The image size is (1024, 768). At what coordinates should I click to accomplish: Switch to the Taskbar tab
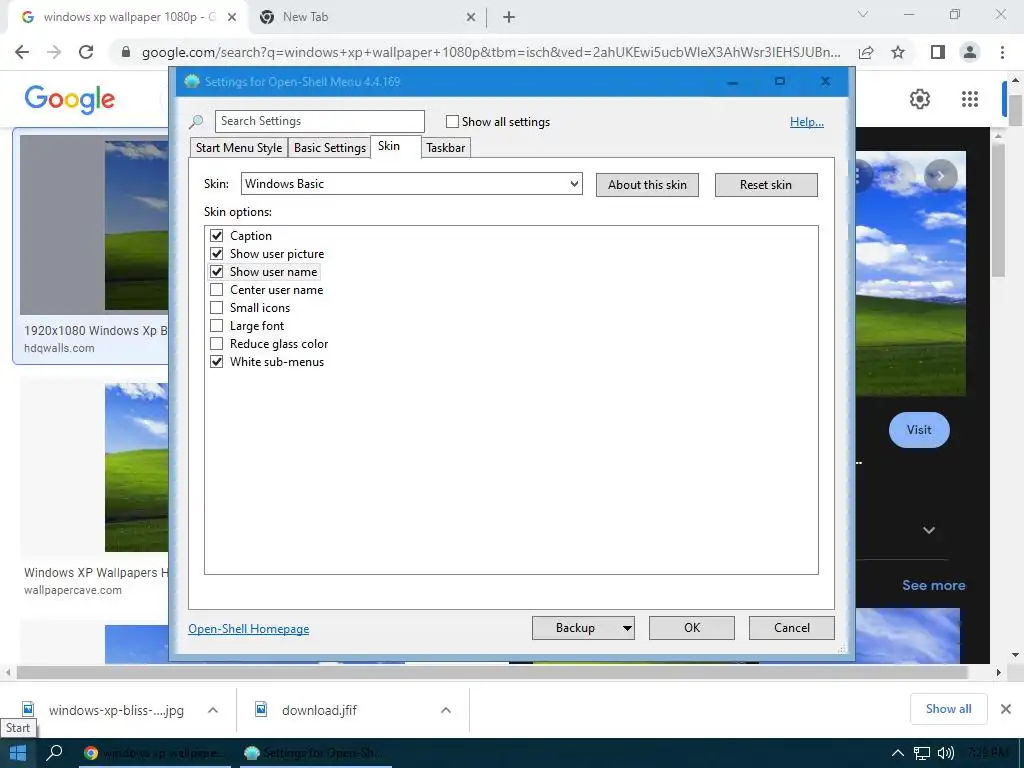point(445,148)
